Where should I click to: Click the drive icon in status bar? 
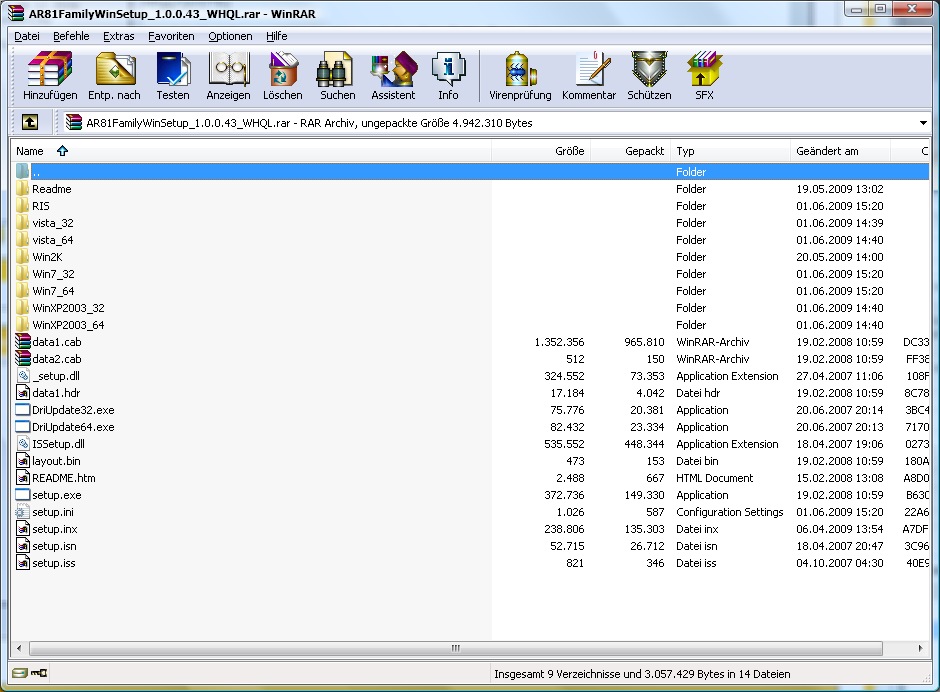click(20, 673)
